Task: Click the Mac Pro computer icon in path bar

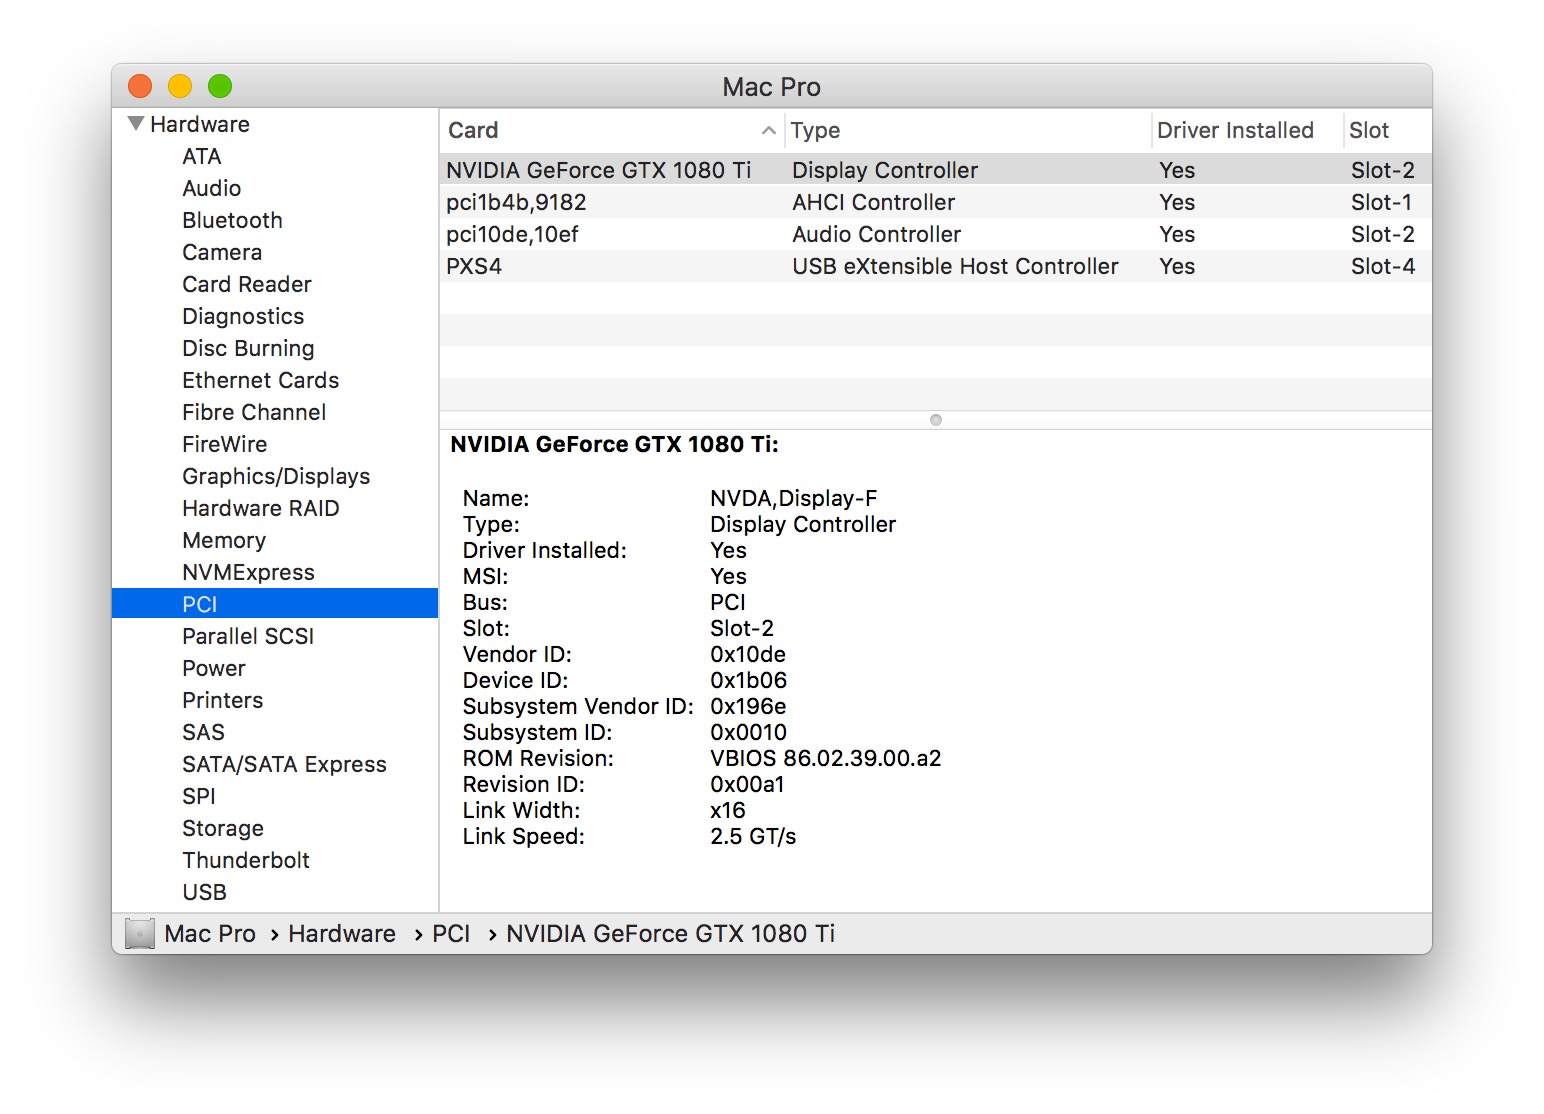Action: click(140, 934)
